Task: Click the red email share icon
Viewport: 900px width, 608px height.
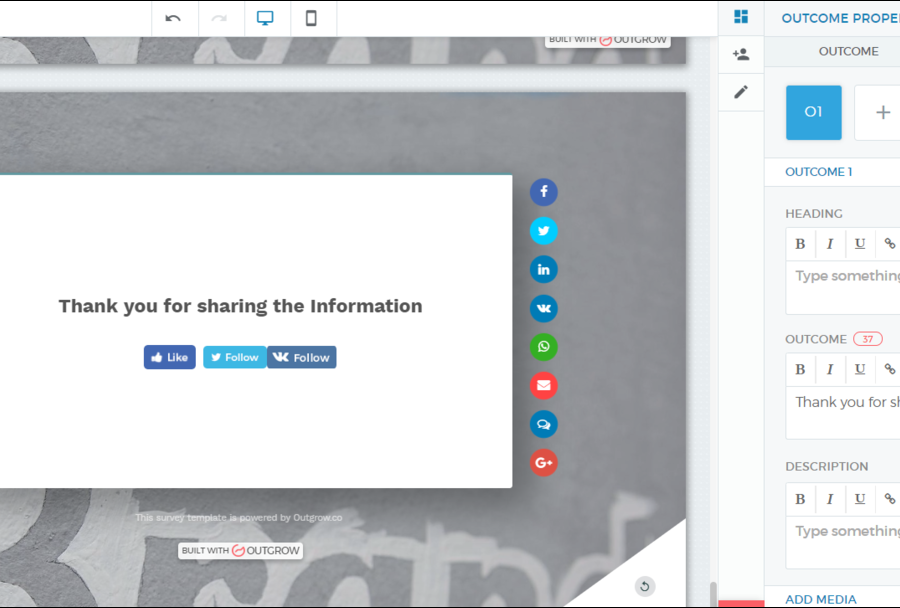Action: [x=543, y=385]
